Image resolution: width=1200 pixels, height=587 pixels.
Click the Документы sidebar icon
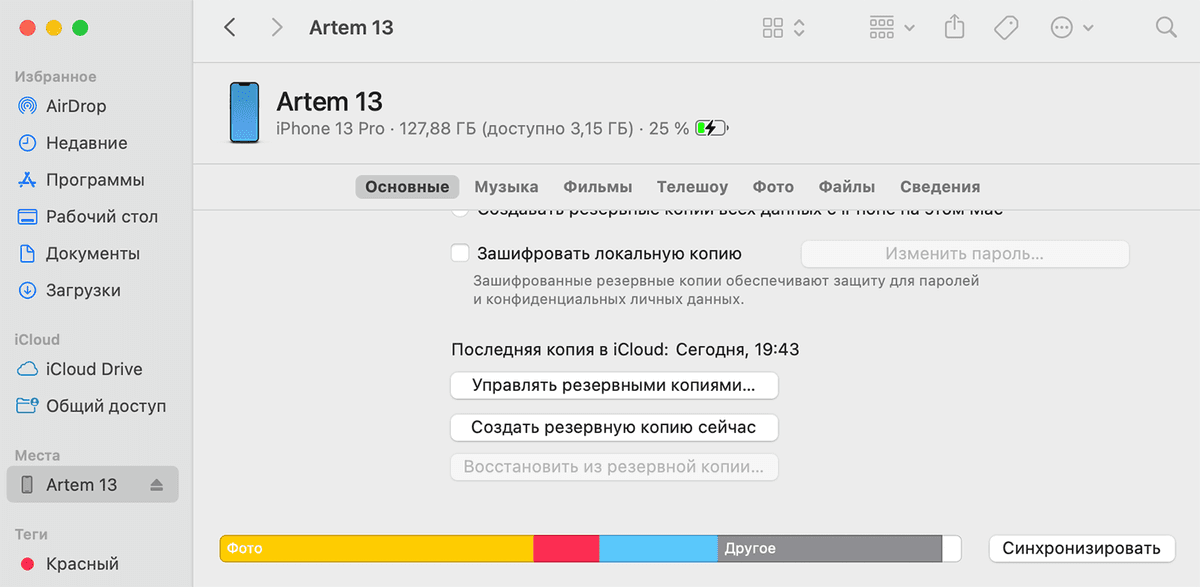pyautogui.click(x=27, y=254)
